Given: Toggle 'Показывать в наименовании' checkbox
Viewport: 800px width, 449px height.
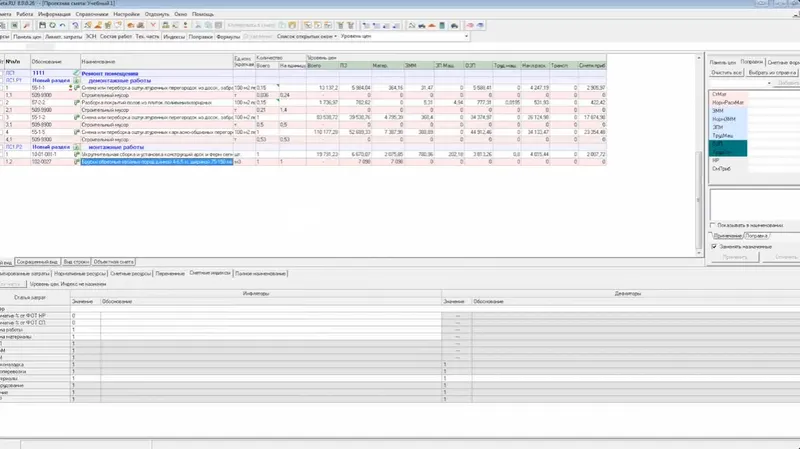Looking at the screenshot, I should (713, 225).
